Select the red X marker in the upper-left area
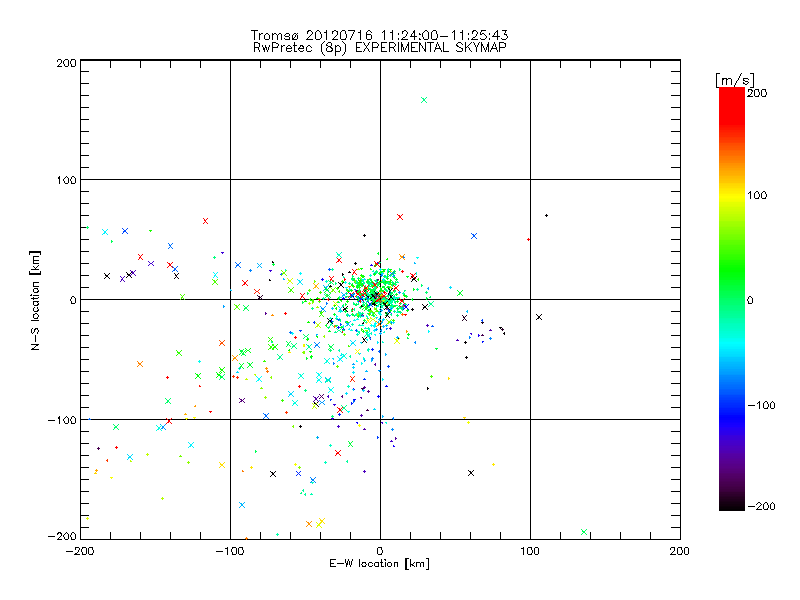The height and width of the screenshot is (600, 800). click(205, 221)
